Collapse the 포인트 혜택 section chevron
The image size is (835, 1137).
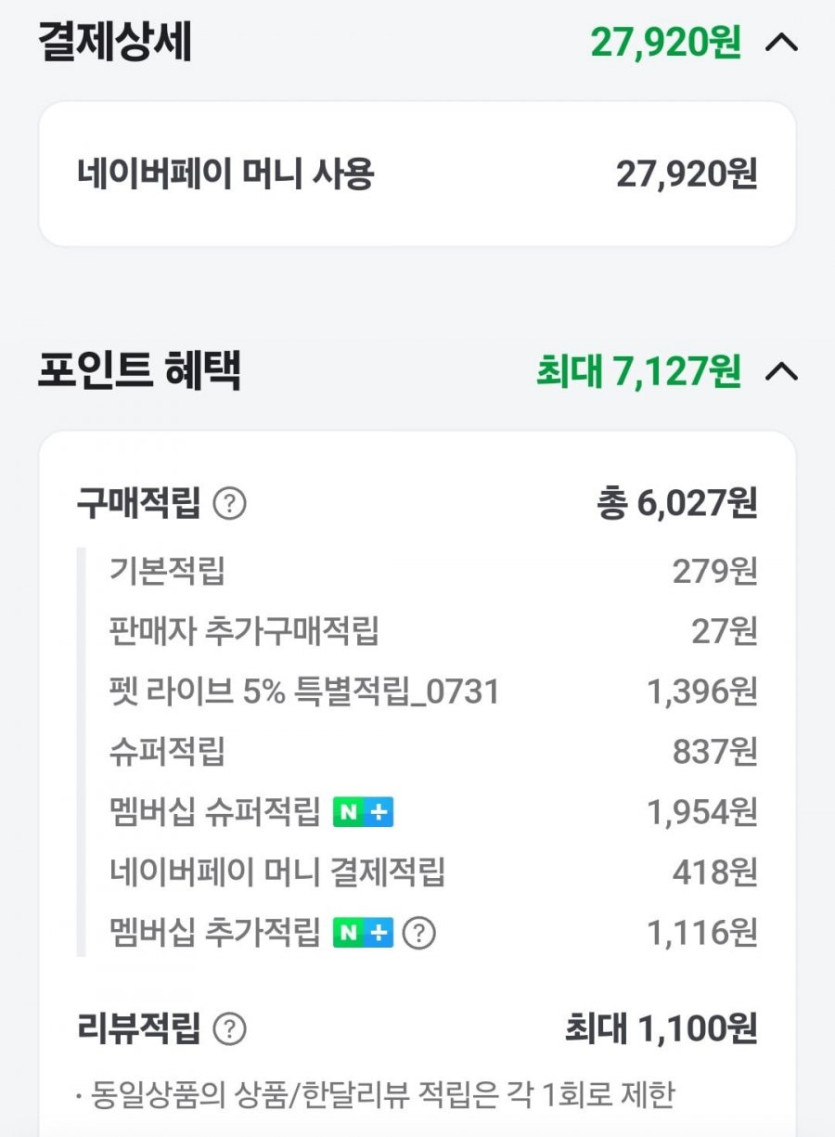(781, 372)
